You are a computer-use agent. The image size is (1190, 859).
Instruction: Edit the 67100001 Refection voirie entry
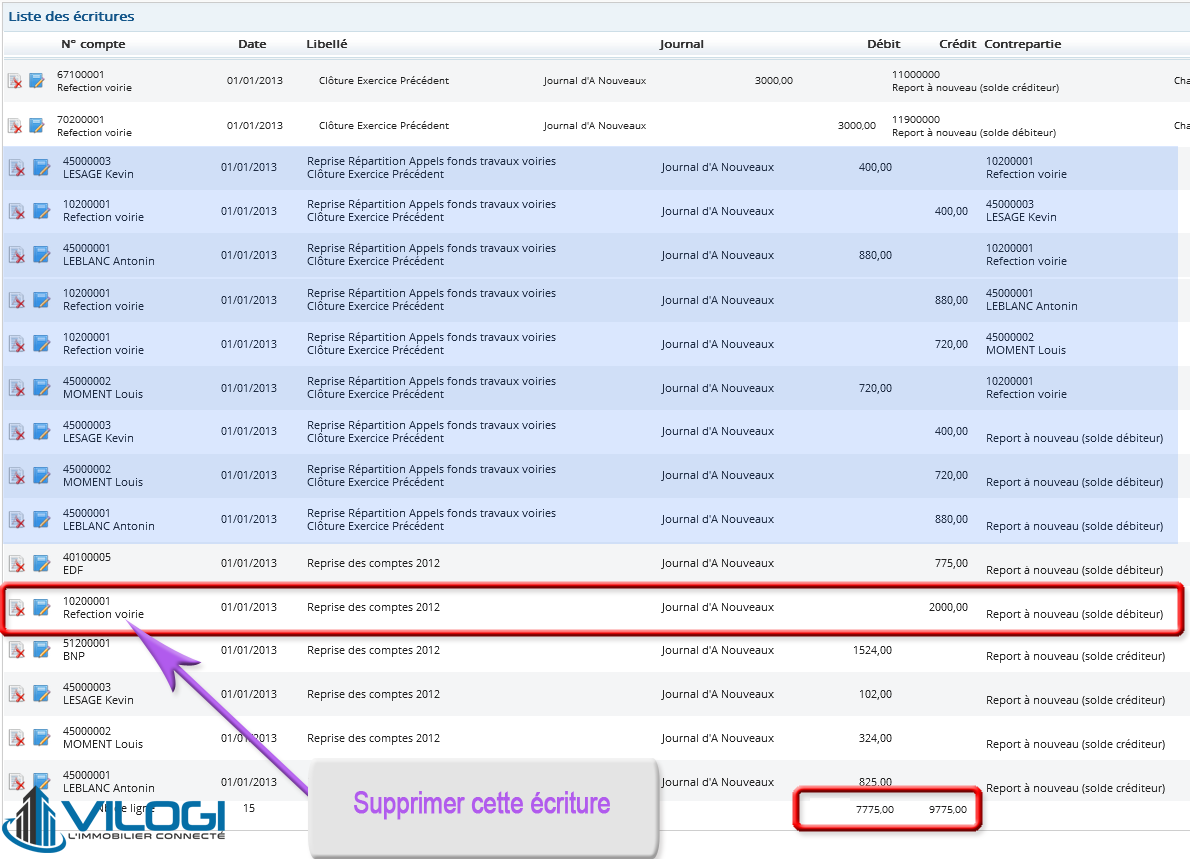[37, 80]
